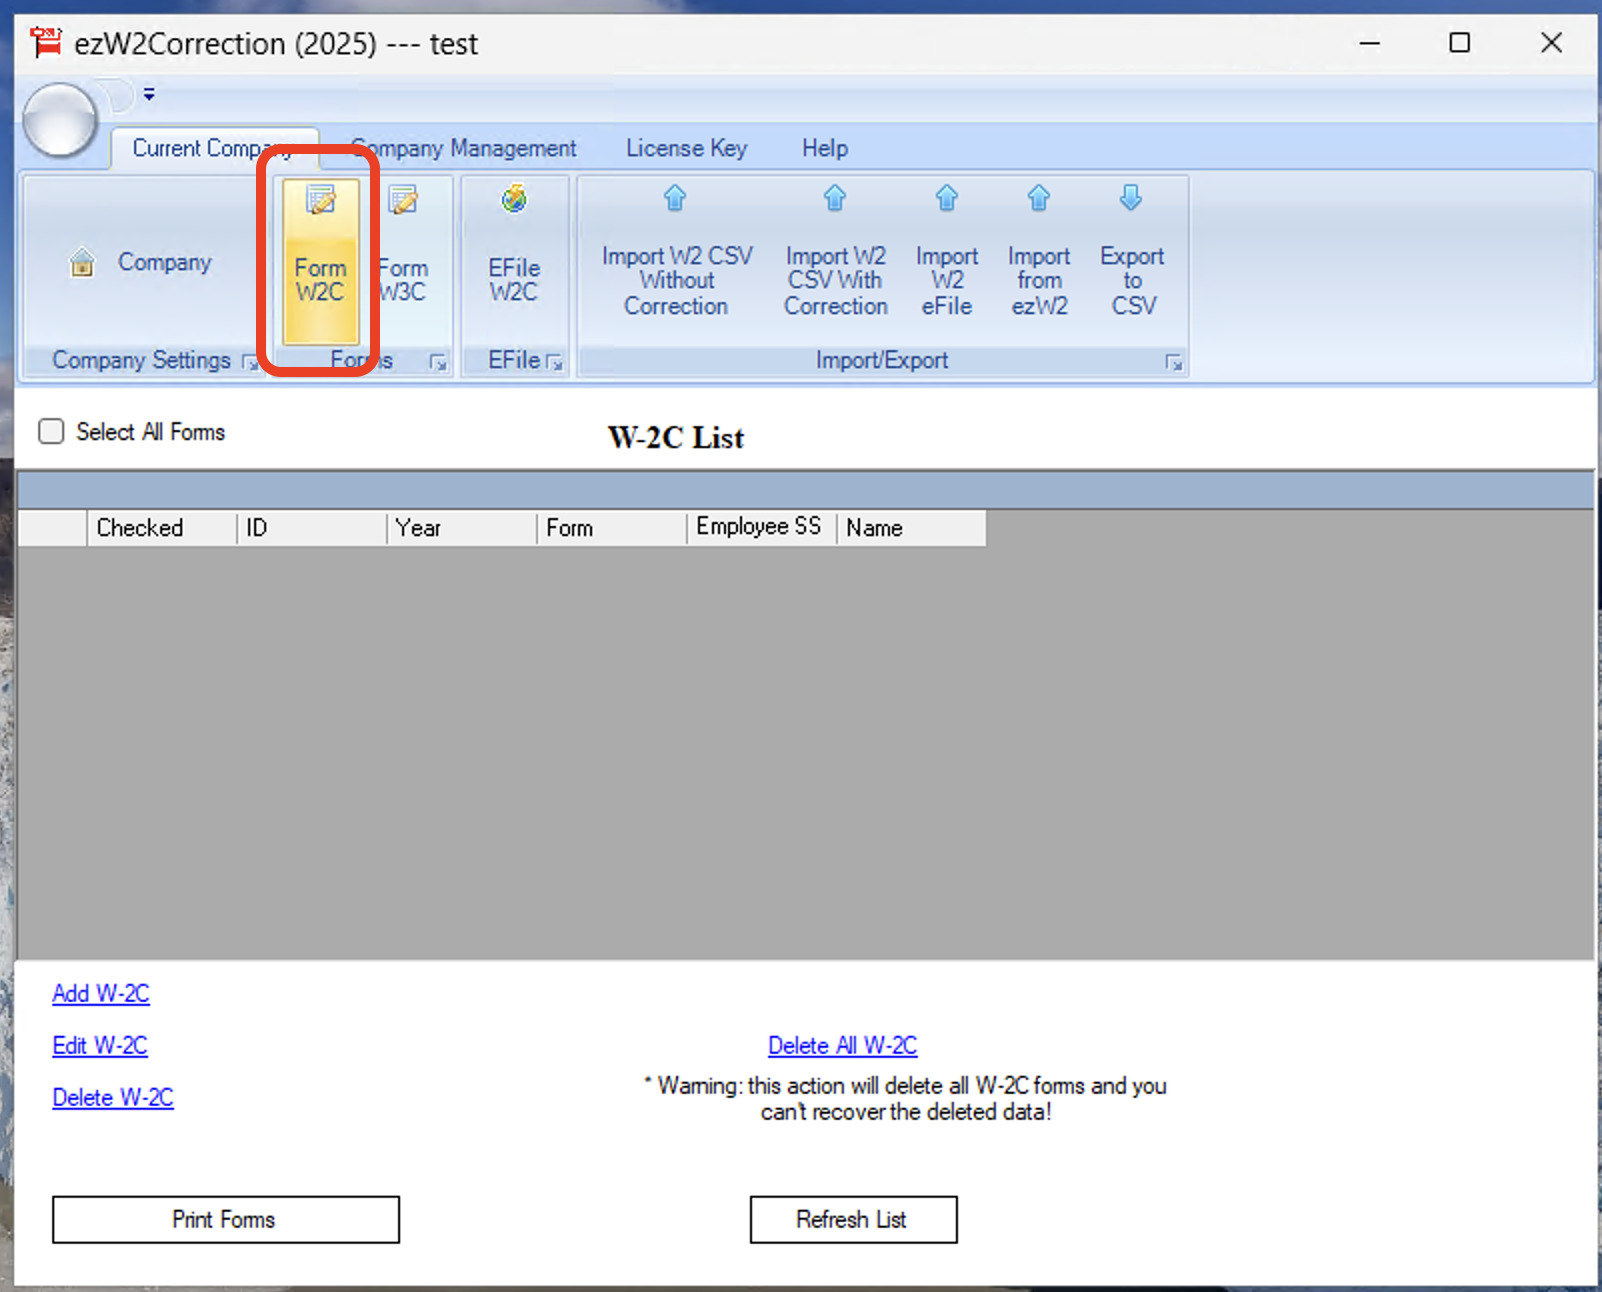Viewport: 1602px width, 1292px height.
Task: Expand the Quick Access Toolbar dropdown arrow
Action: point(149,94)
